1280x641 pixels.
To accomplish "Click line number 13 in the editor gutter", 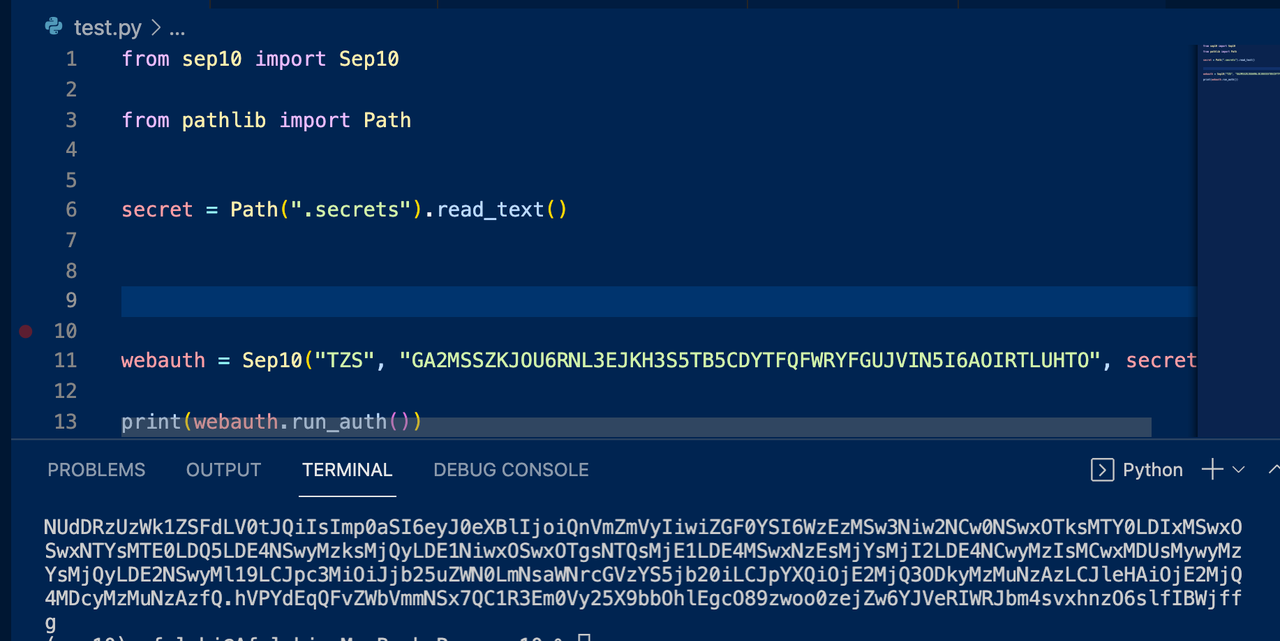I will pyautogui.click(x=65, y=421).
